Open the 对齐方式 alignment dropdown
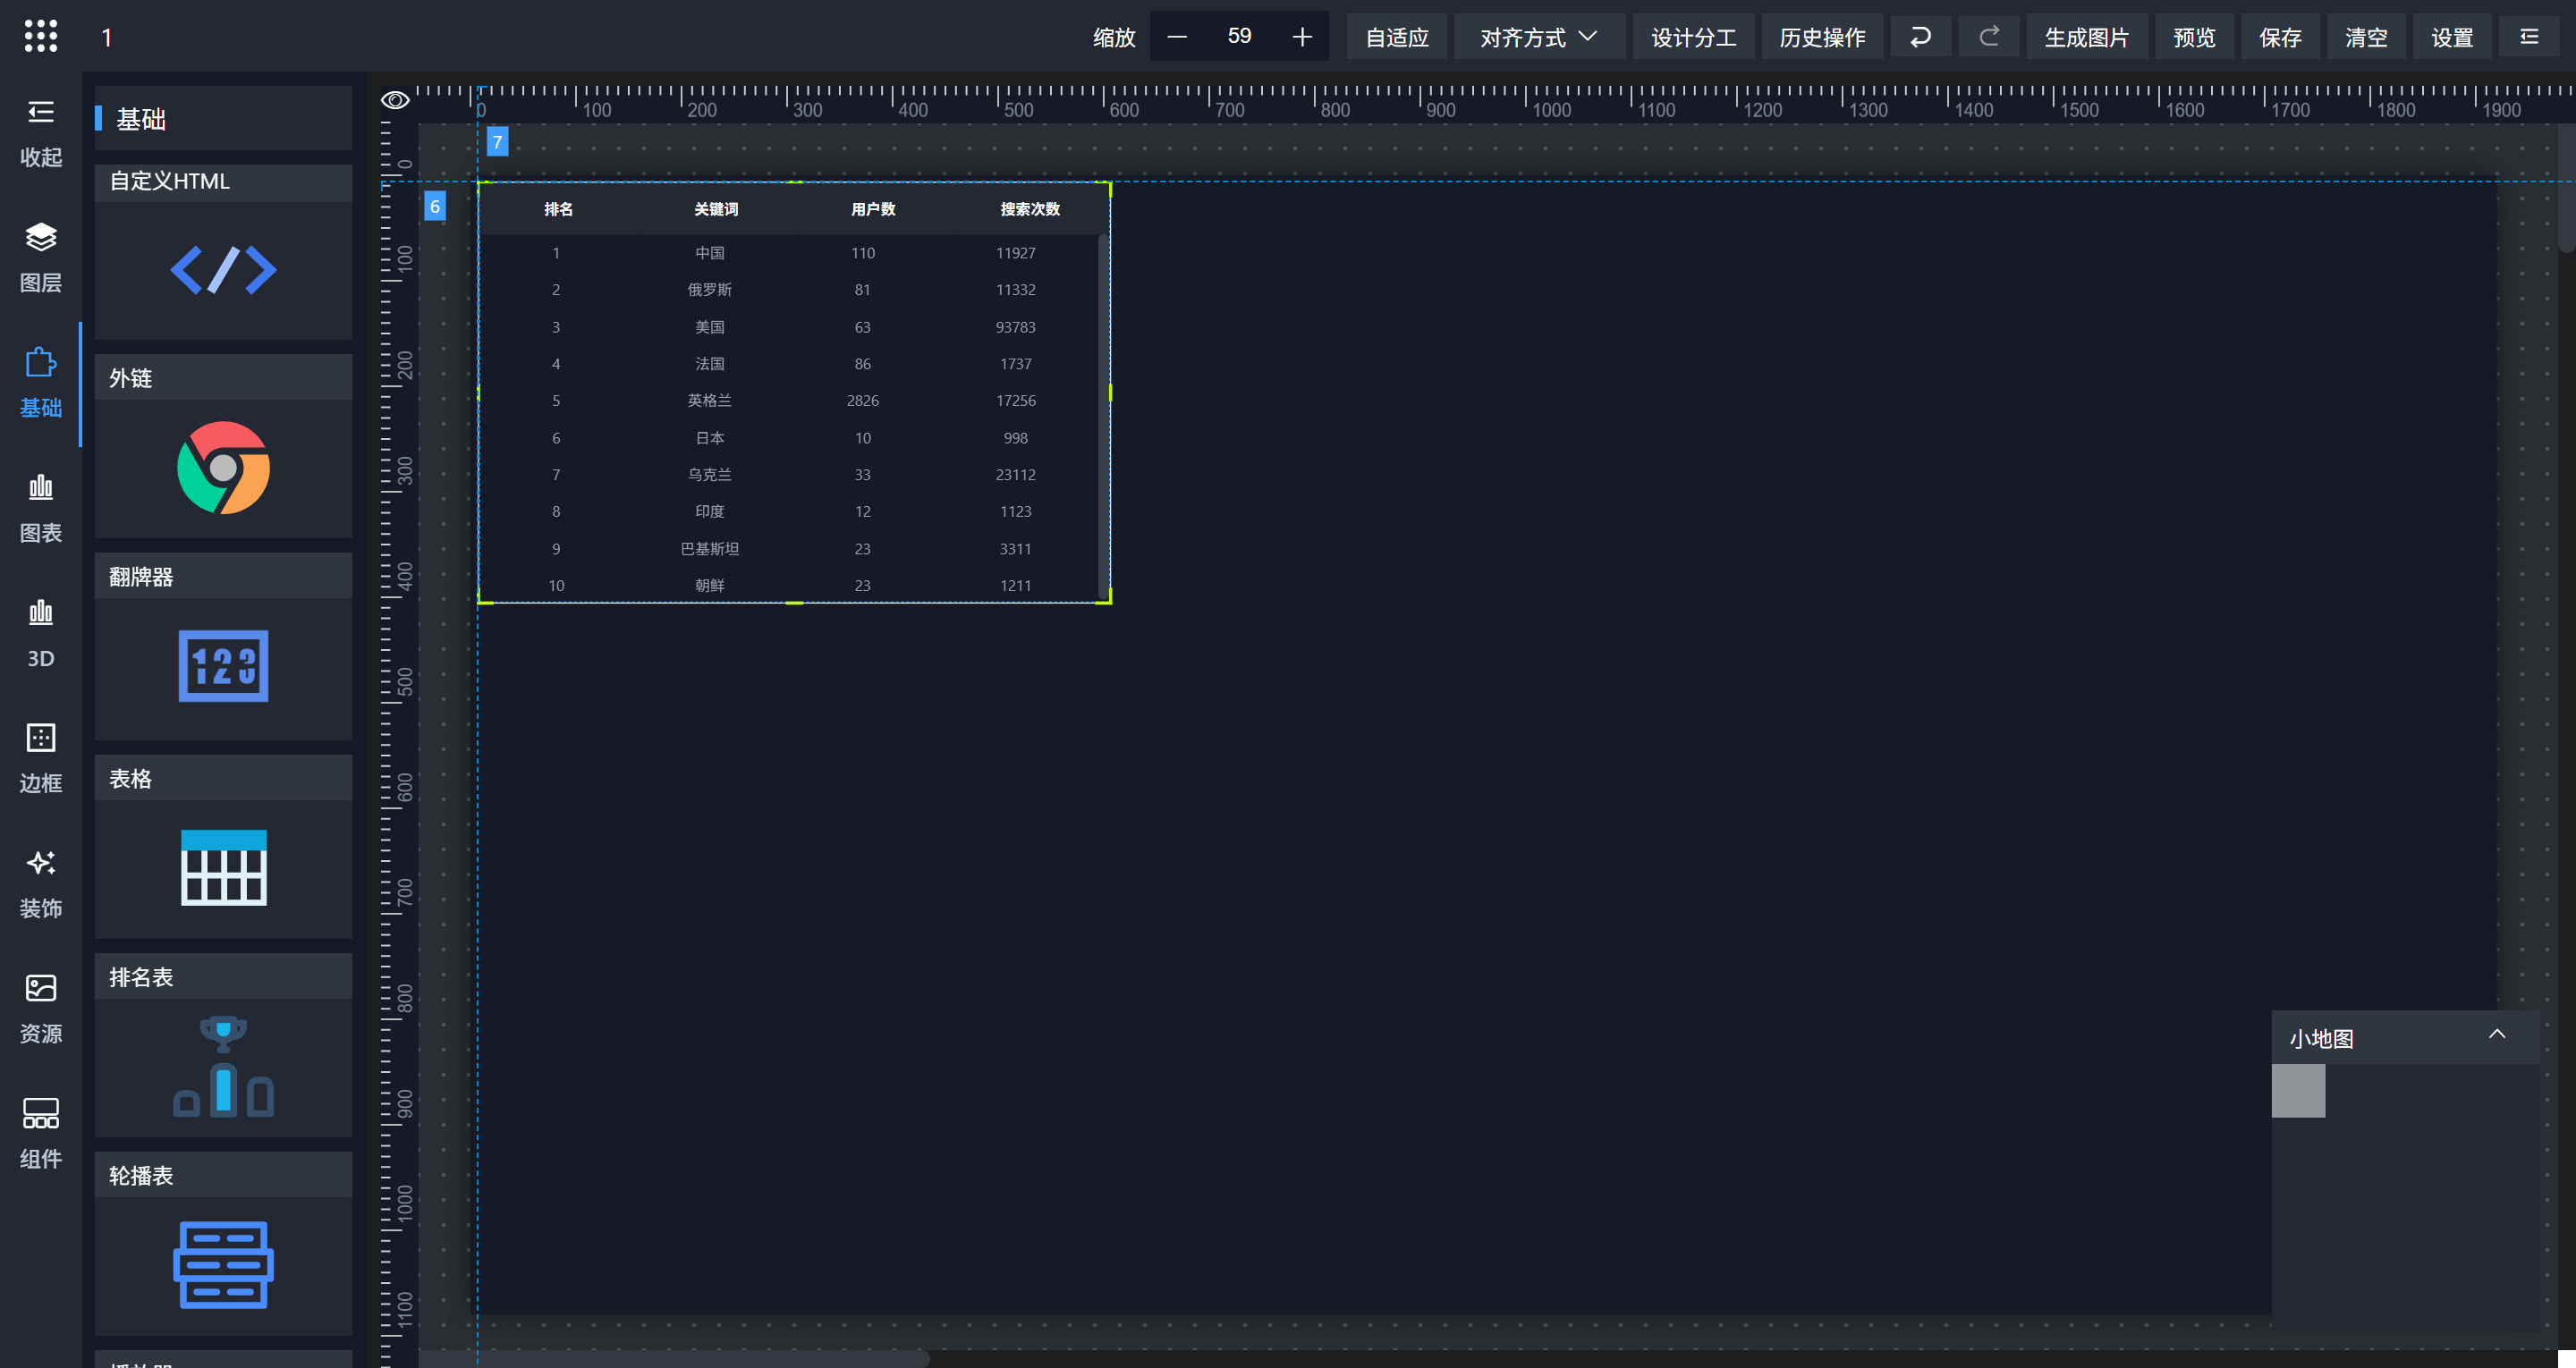Screen dimensions: 2576x1368 click(1538, 37)
